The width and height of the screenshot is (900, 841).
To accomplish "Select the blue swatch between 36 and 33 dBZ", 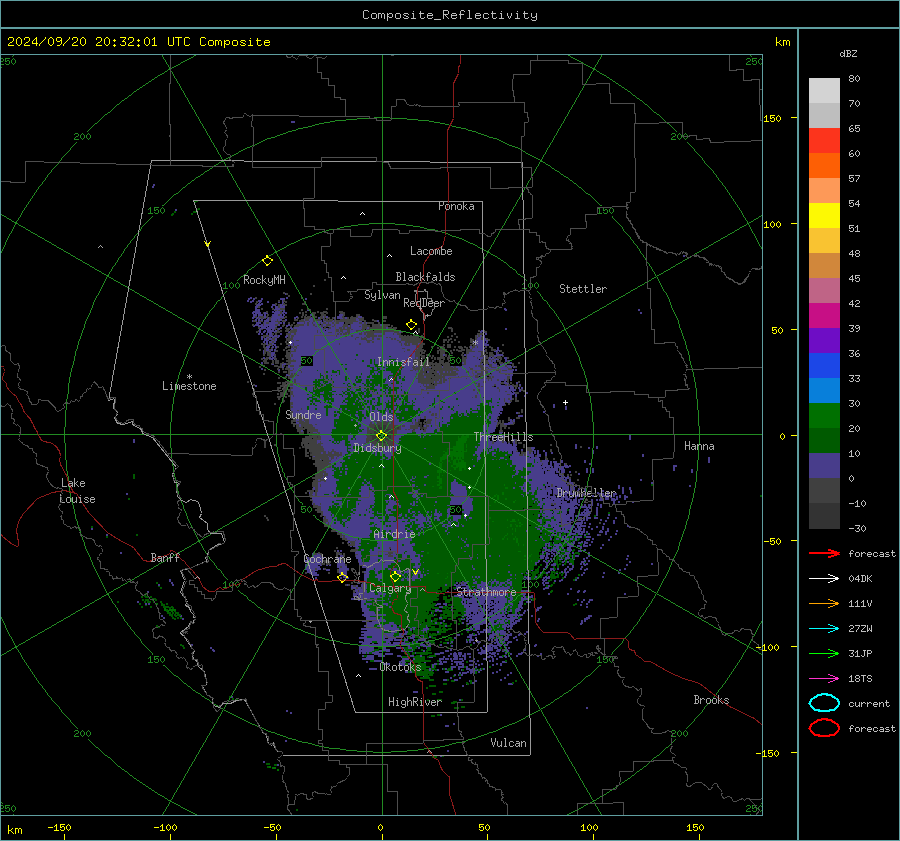I will click(x=824, y=365).
